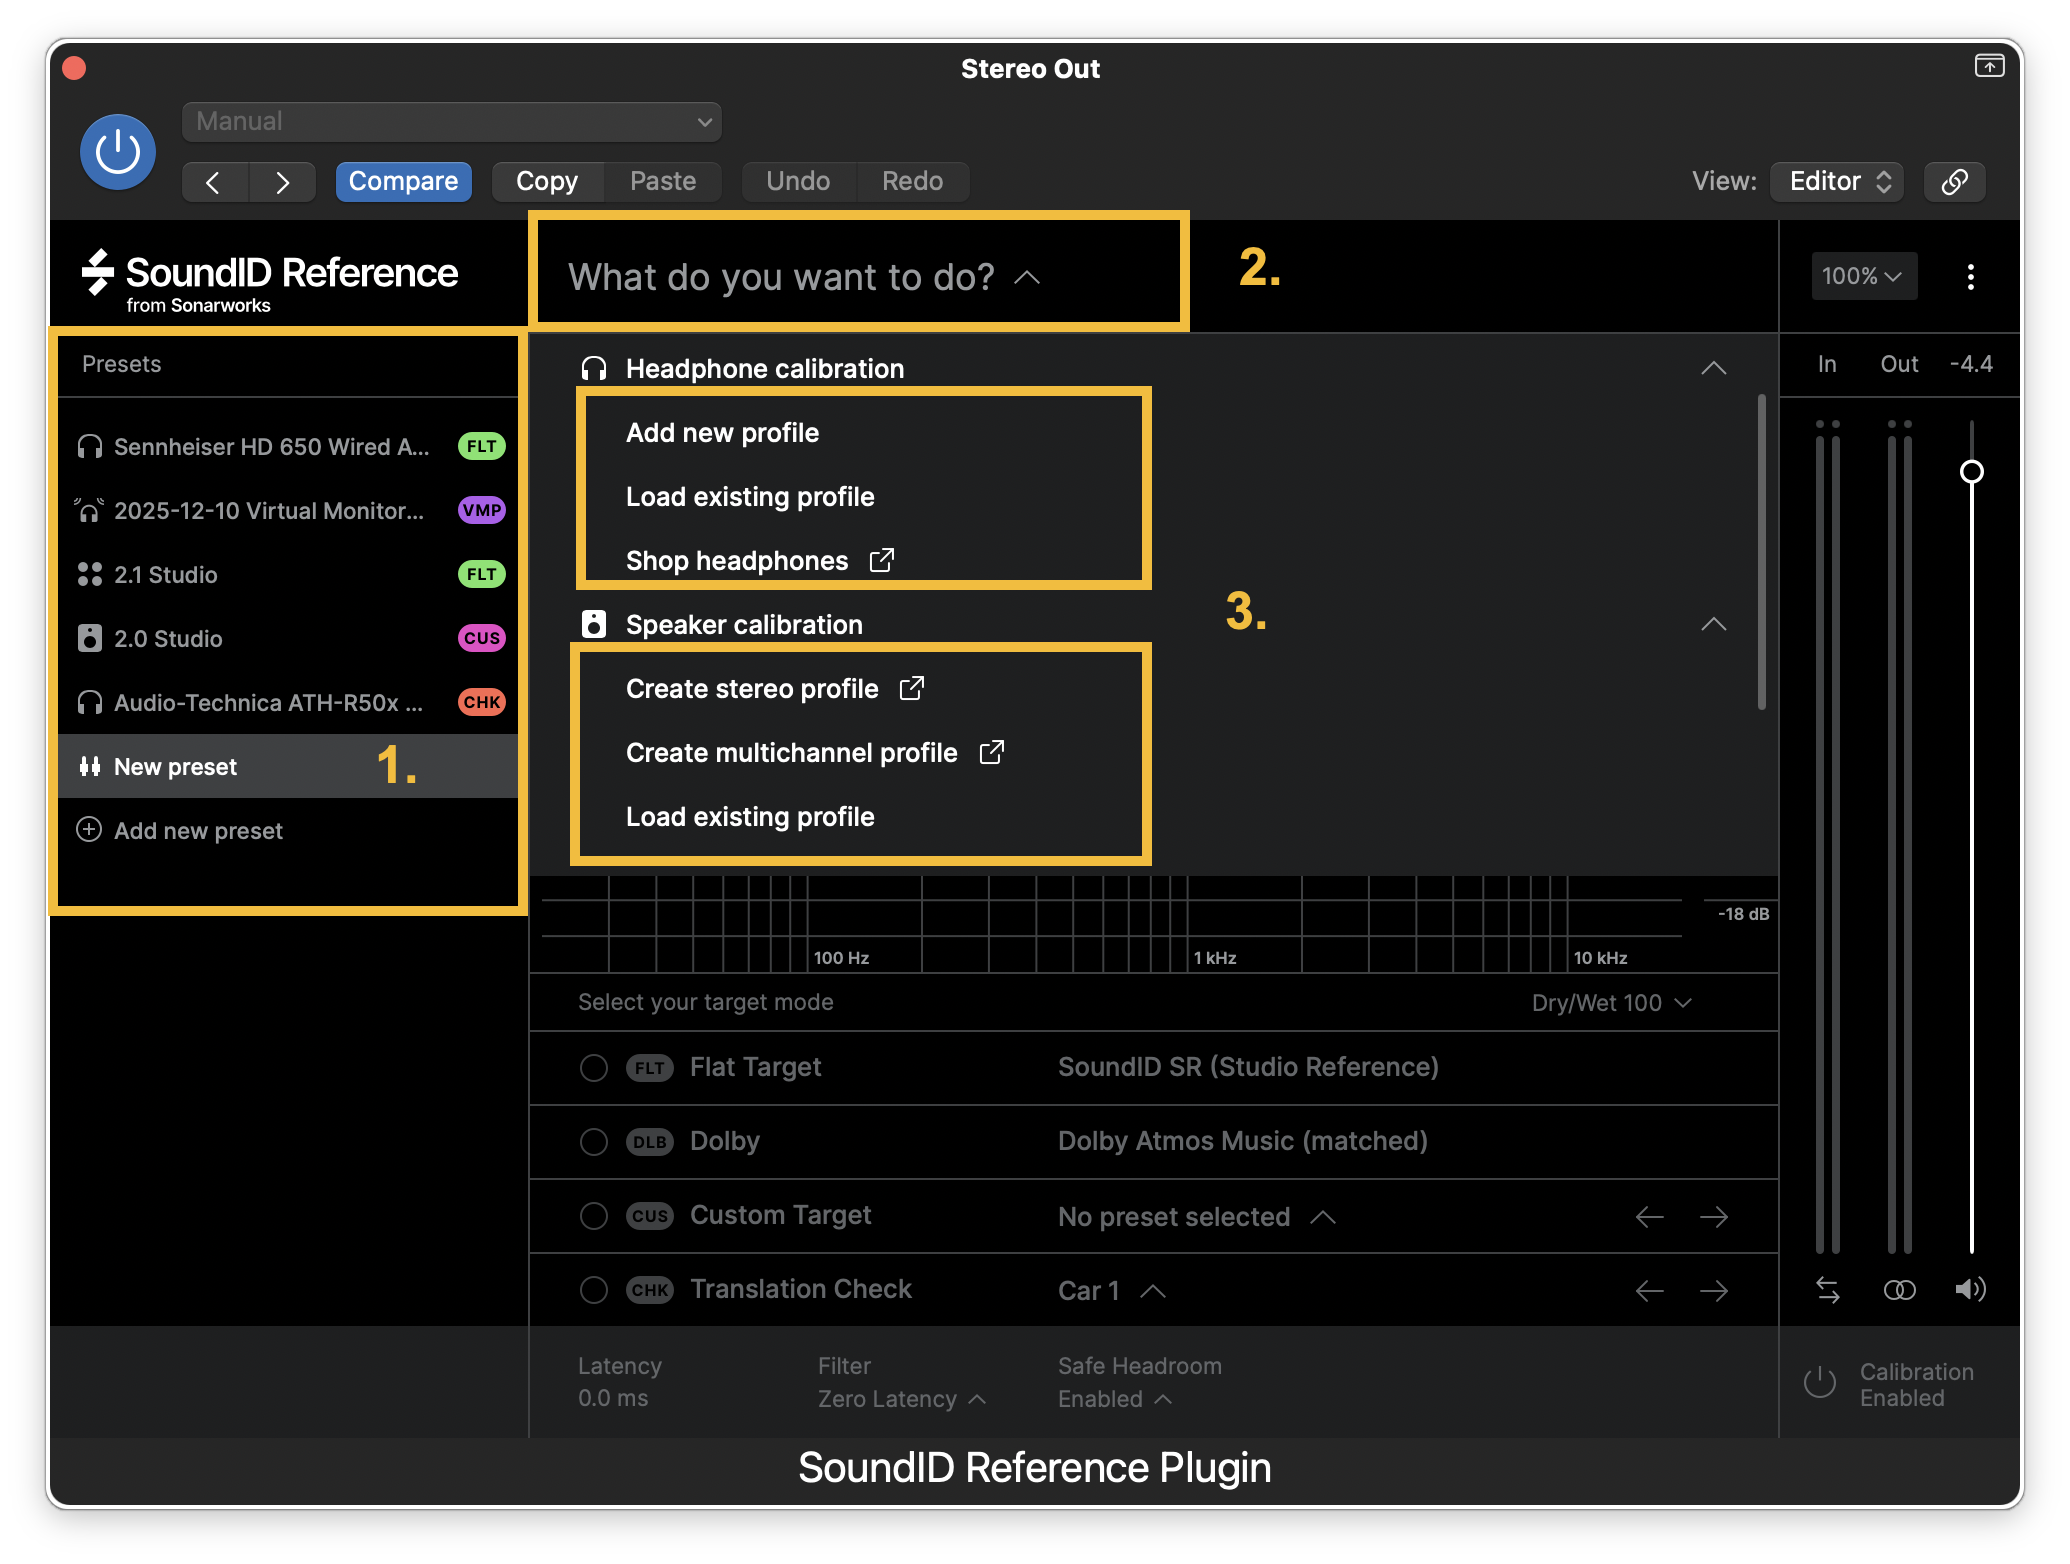Select Shop headphones menu item
This screenshot has width=2070, height=1564.
pyautogui.click(x=760, y=561)
